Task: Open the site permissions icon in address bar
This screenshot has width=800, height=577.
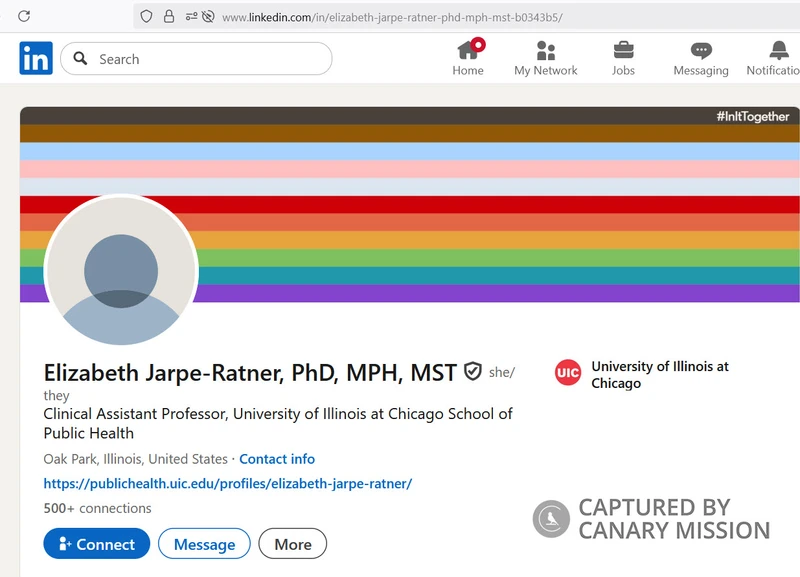Action: click(191, 17)
